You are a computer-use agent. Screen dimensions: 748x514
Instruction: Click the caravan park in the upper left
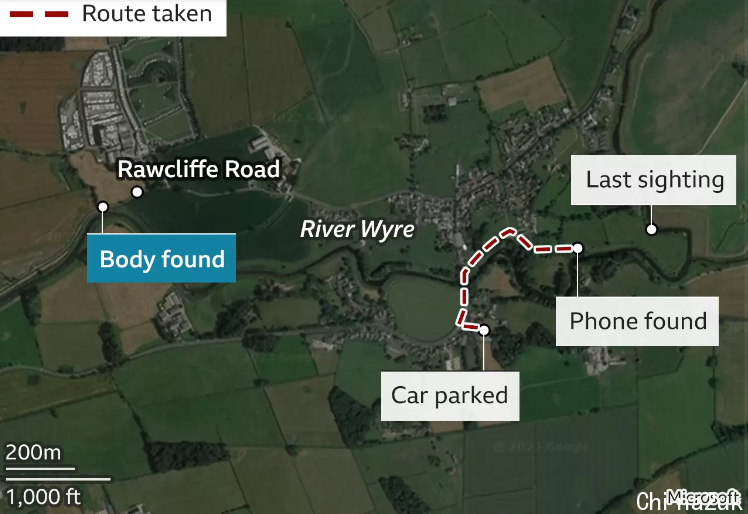(103, 102)
